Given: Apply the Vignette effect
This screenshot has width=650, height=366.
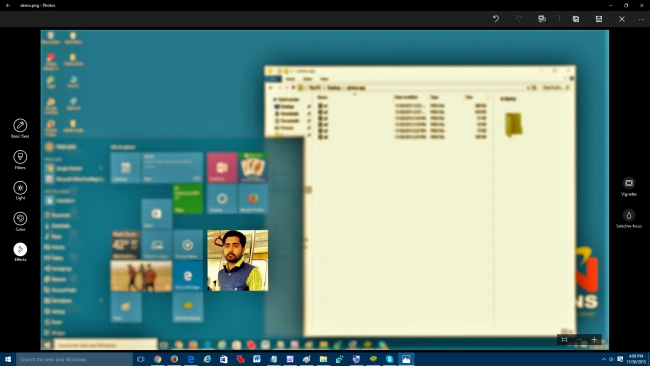Looking at the screenshot, I should point(628,187).
